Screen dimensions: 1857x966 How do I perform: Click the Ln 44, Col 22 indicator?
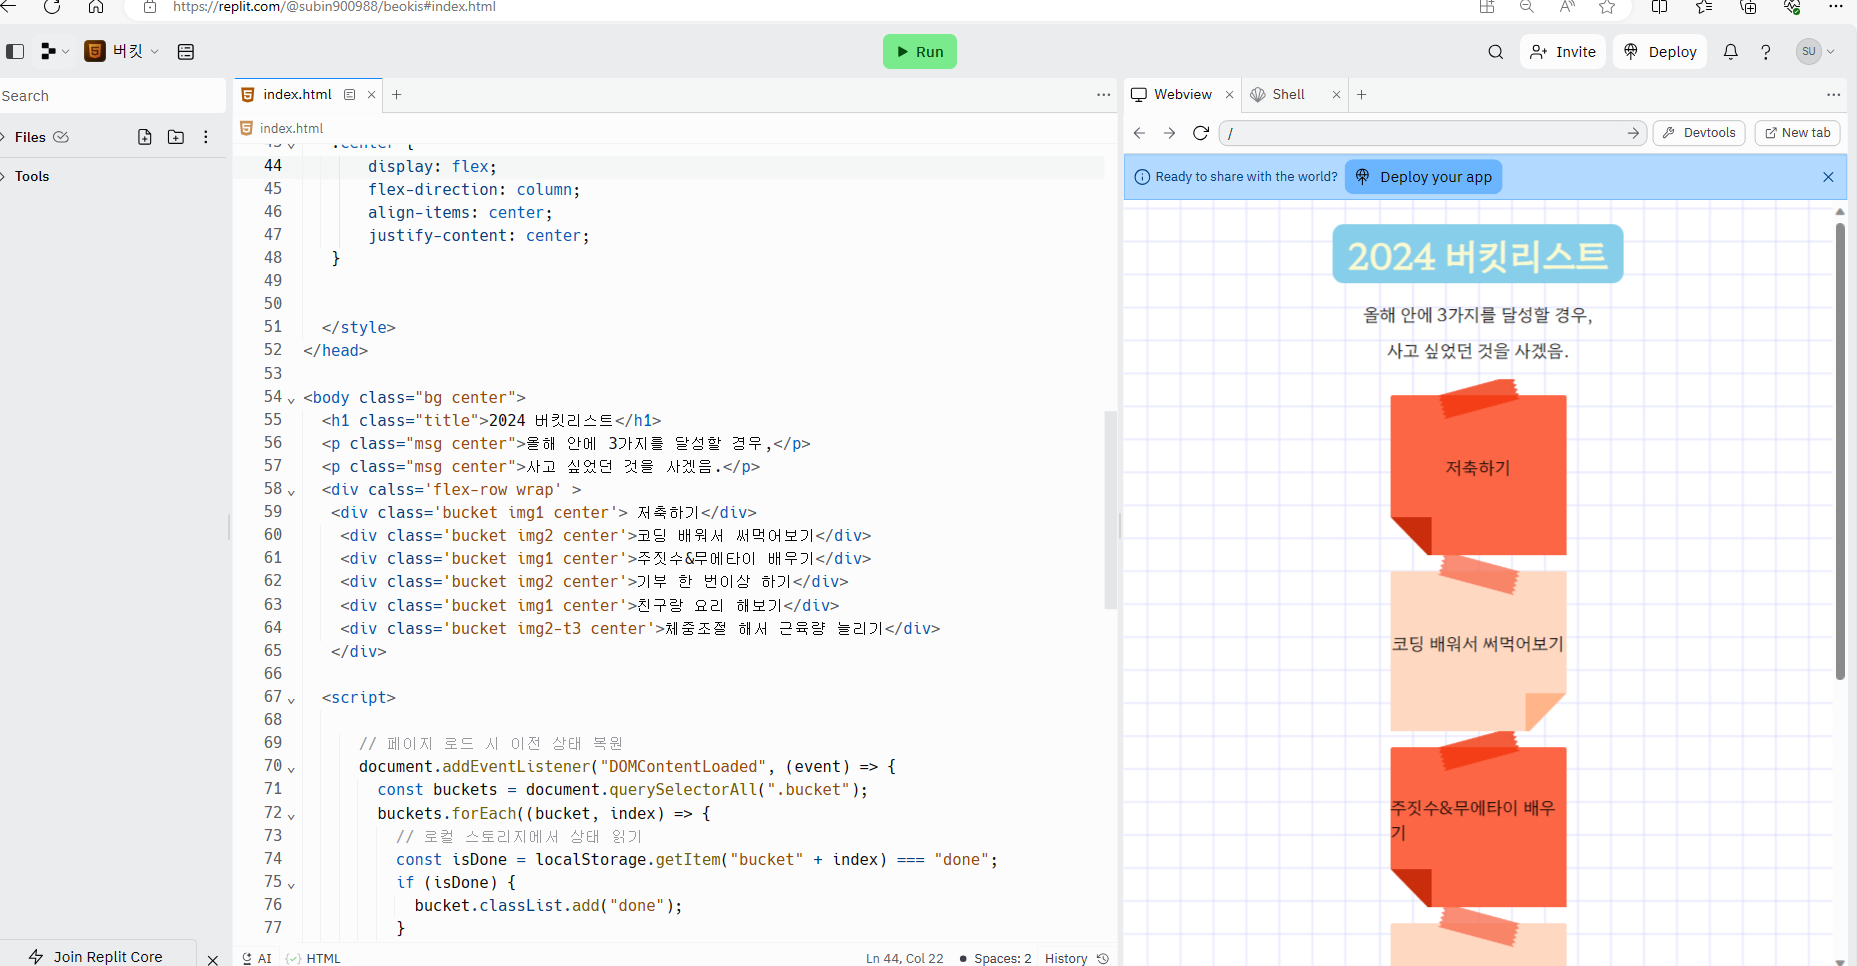pos(904,958)
